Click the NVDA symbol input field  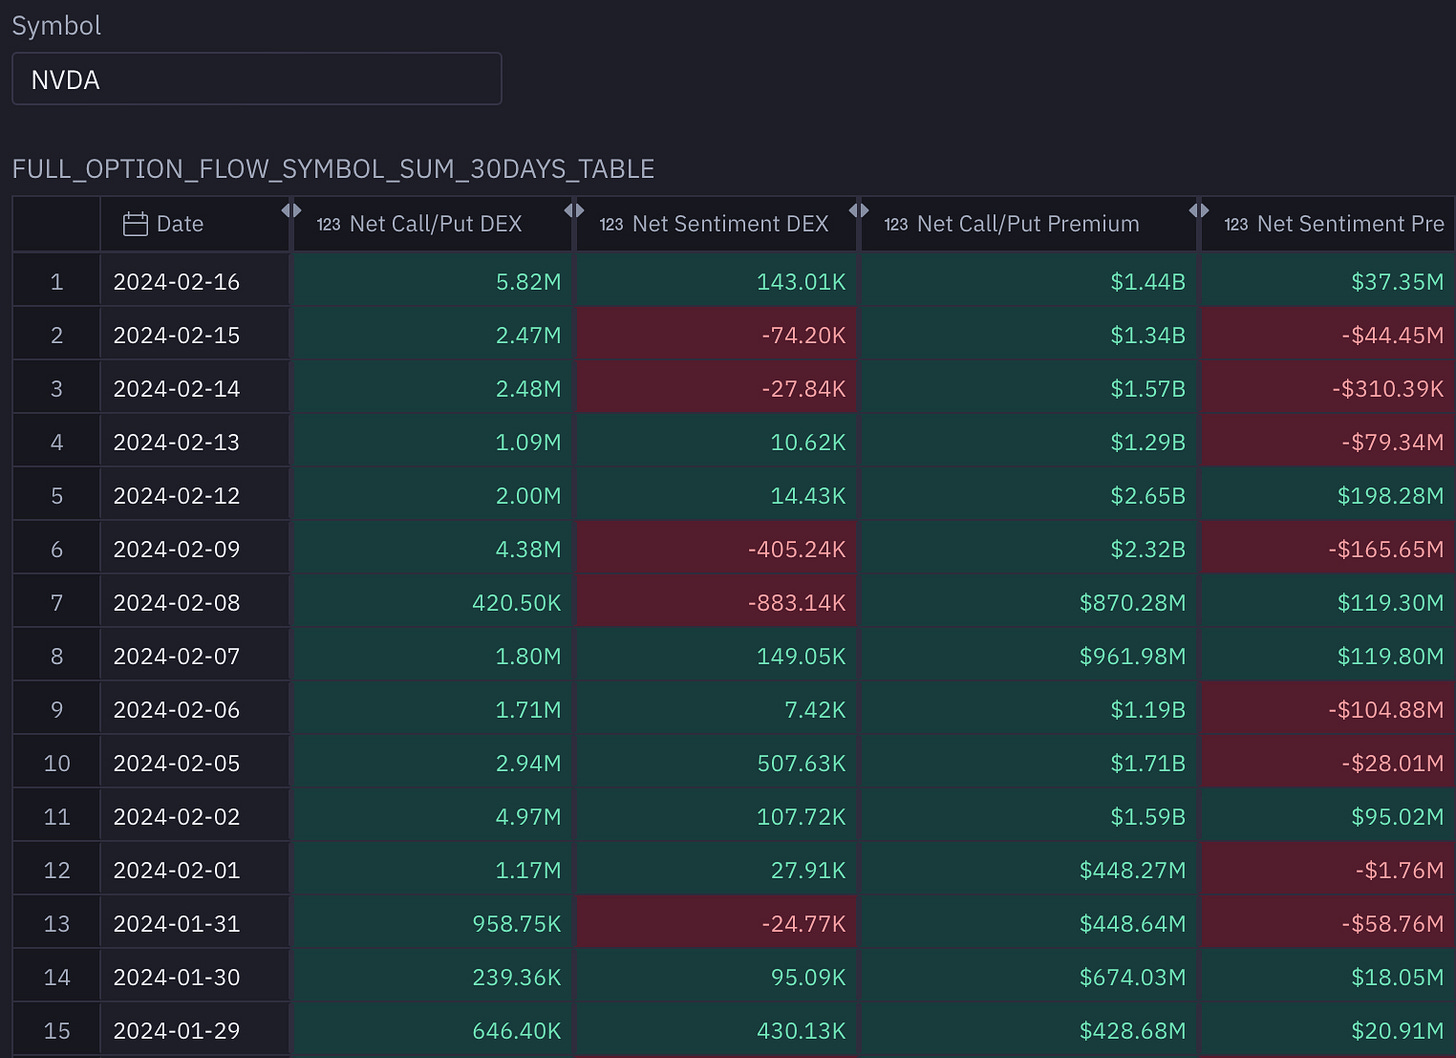pos(256,79)
